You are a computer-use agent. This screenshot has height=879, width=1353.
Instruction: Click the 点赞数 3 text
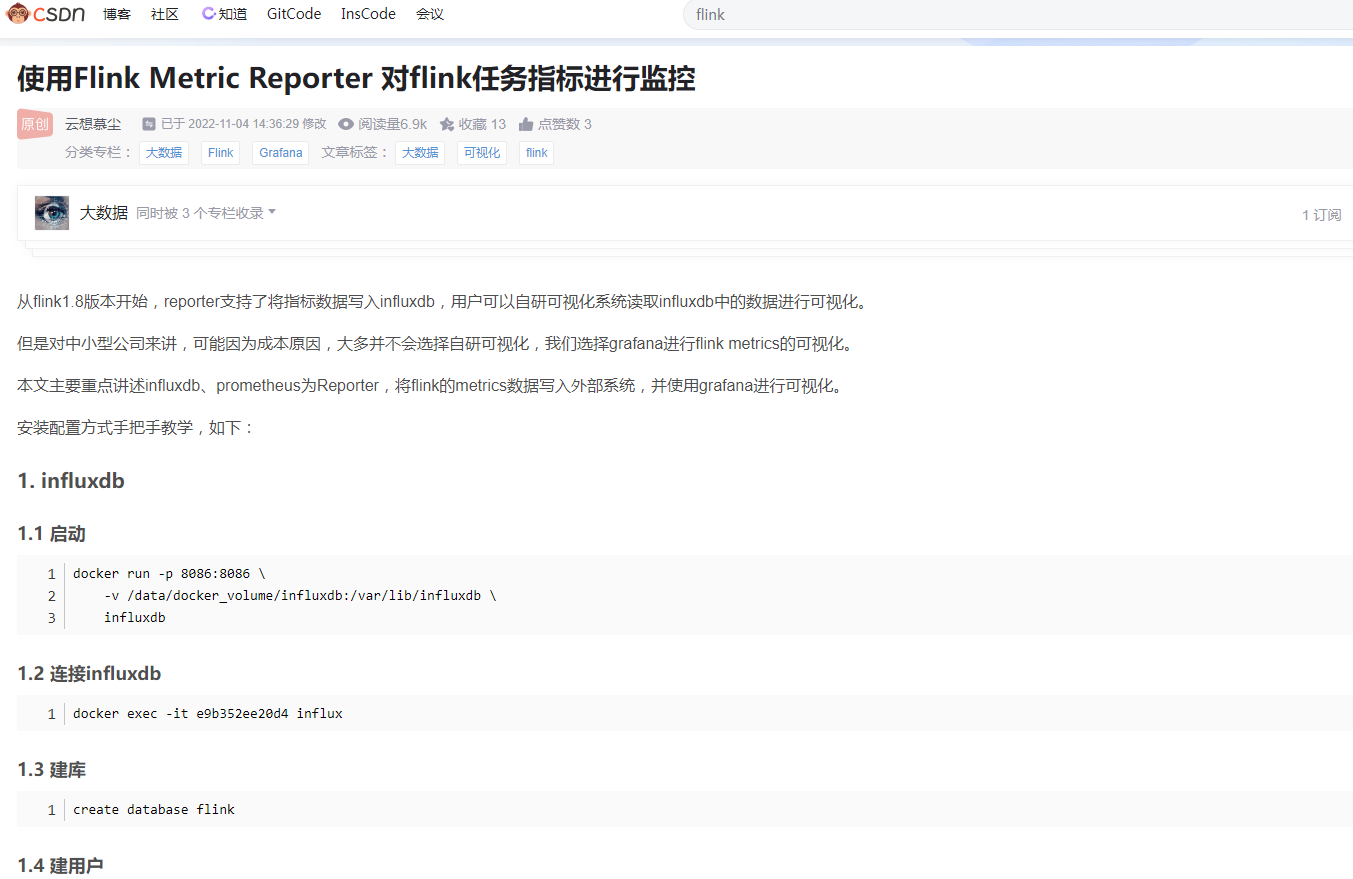tap(565, 124)
